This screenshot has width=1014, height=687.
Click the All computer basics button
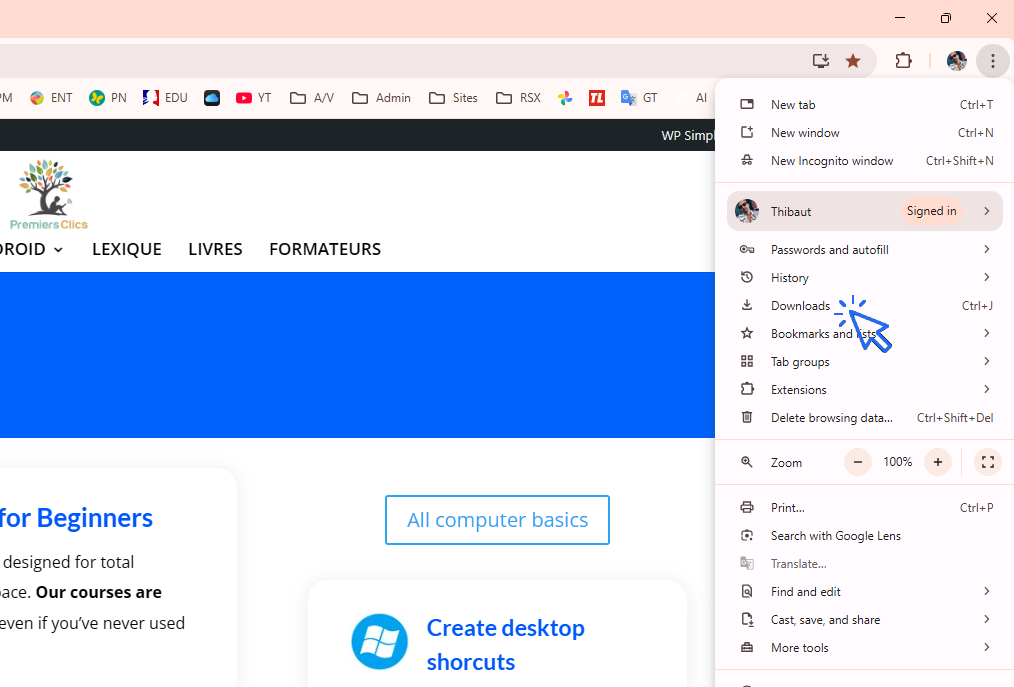pyautogui.click(x=497, y=520)
